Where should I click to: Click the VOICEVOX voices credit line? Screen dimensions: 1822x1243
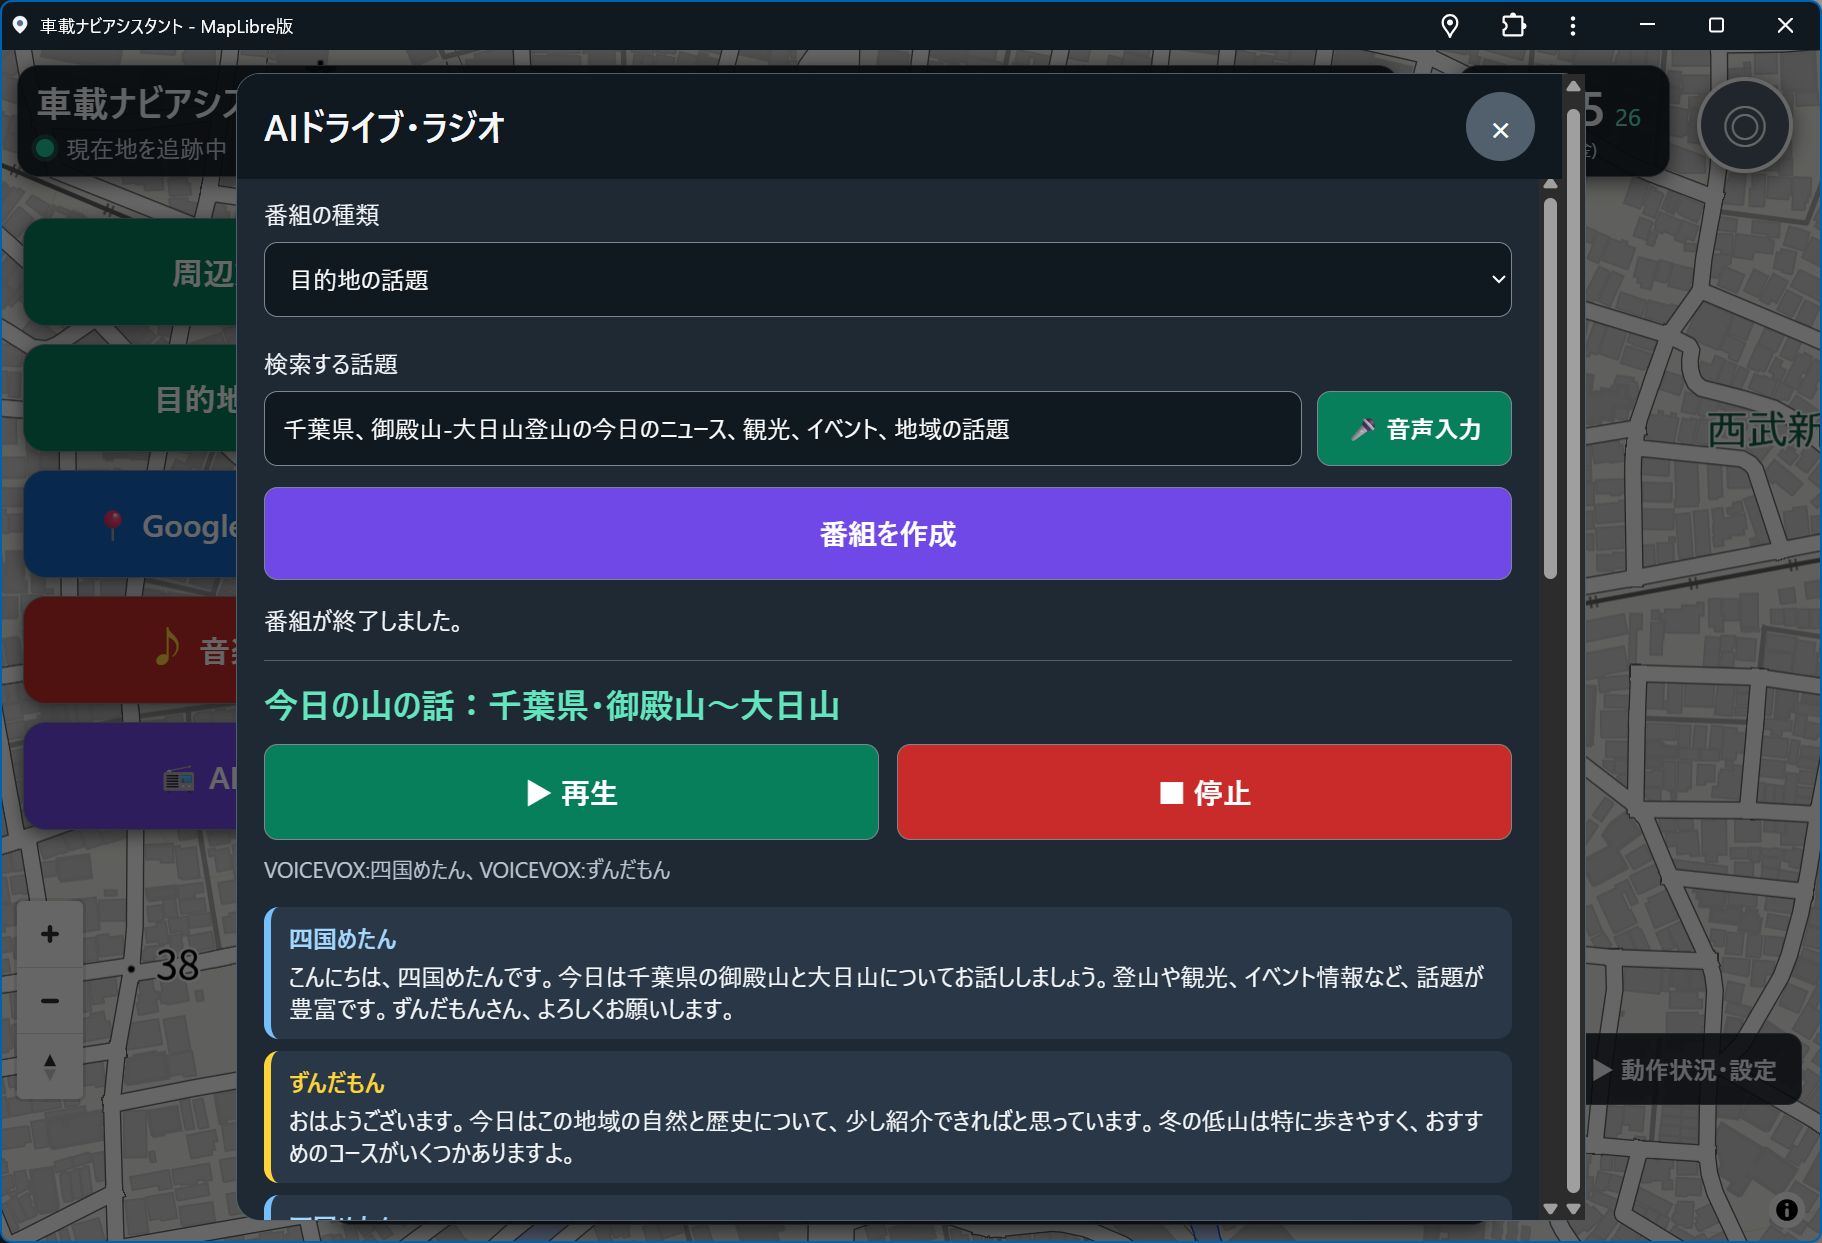click(467, 870)
